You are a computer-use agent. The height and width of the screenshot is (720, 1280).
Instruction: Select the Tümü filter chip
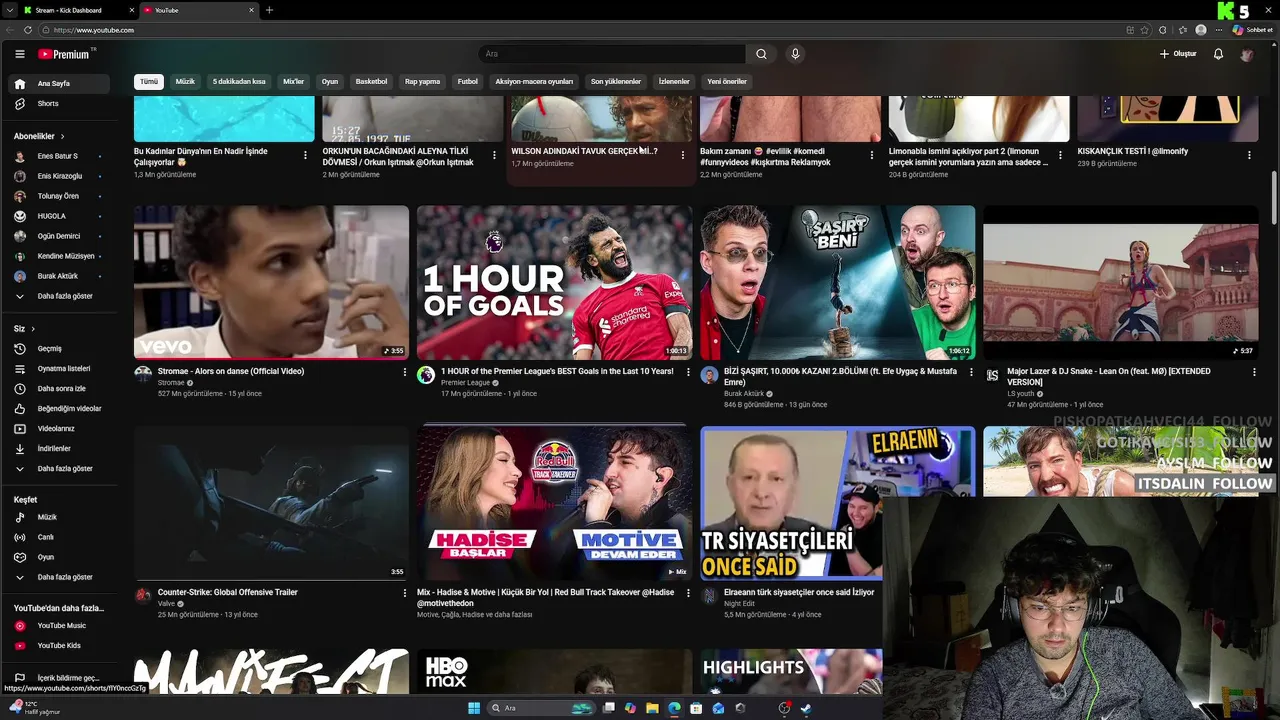coord(149,82)
